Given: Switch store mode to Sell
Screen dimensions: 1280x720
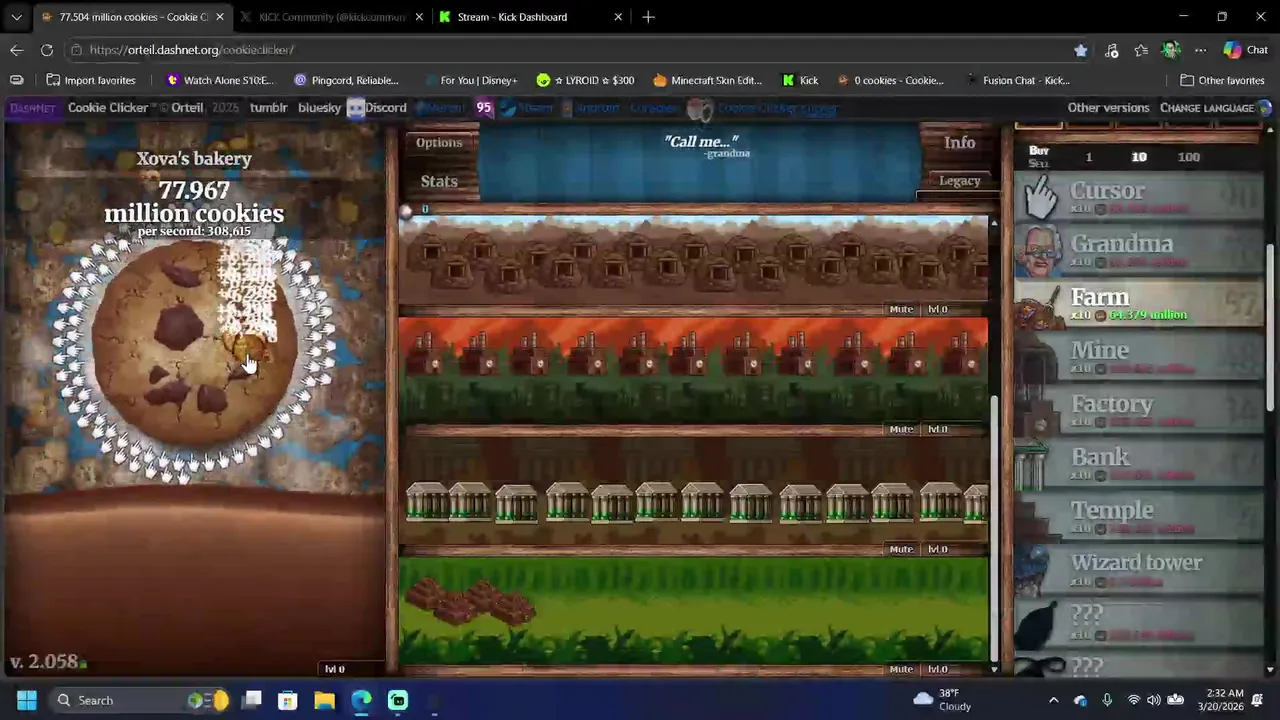Looking at the screenshot, I should 1039,164.
